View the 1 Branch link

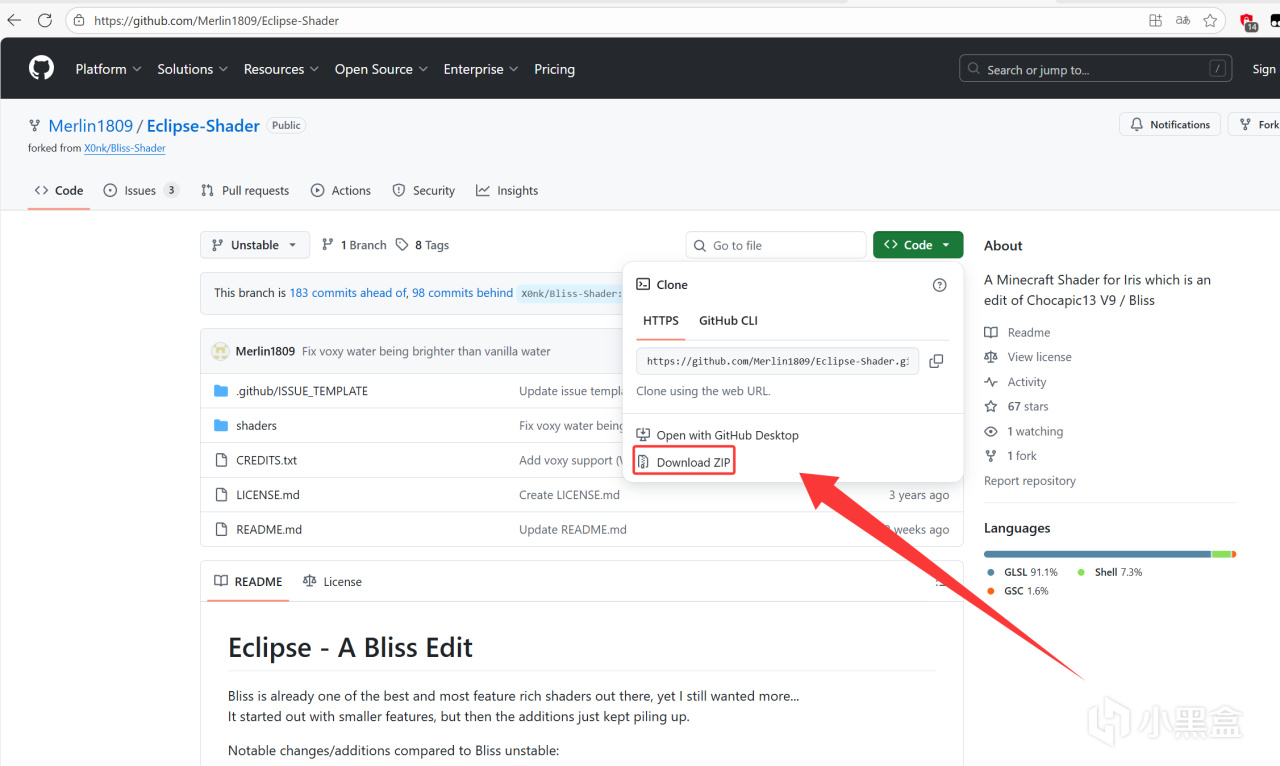354,245
